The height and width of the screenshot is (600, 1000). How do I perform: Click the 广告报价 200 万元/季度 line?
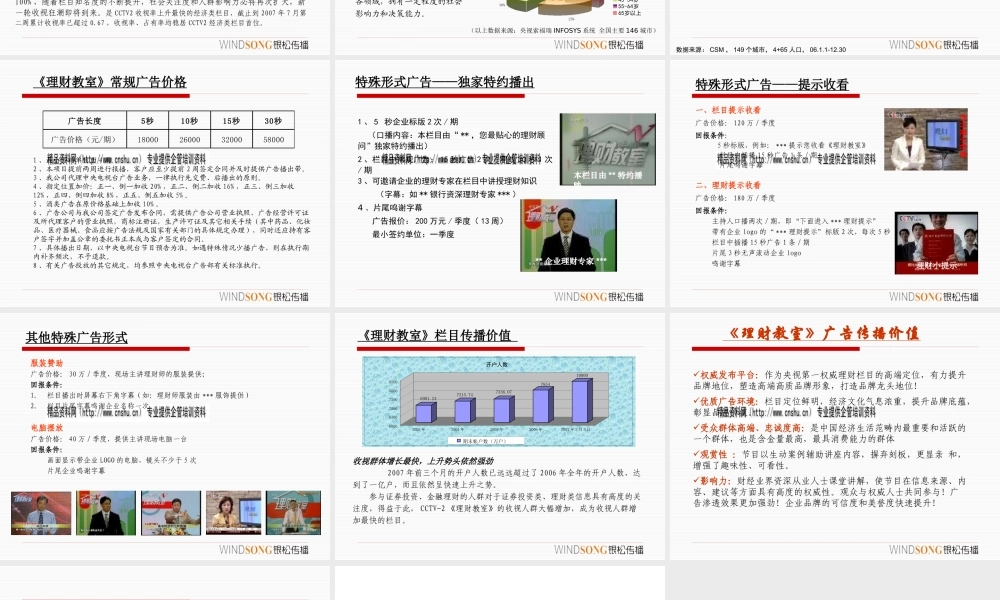pyautogui.click(x=439, y=221)
